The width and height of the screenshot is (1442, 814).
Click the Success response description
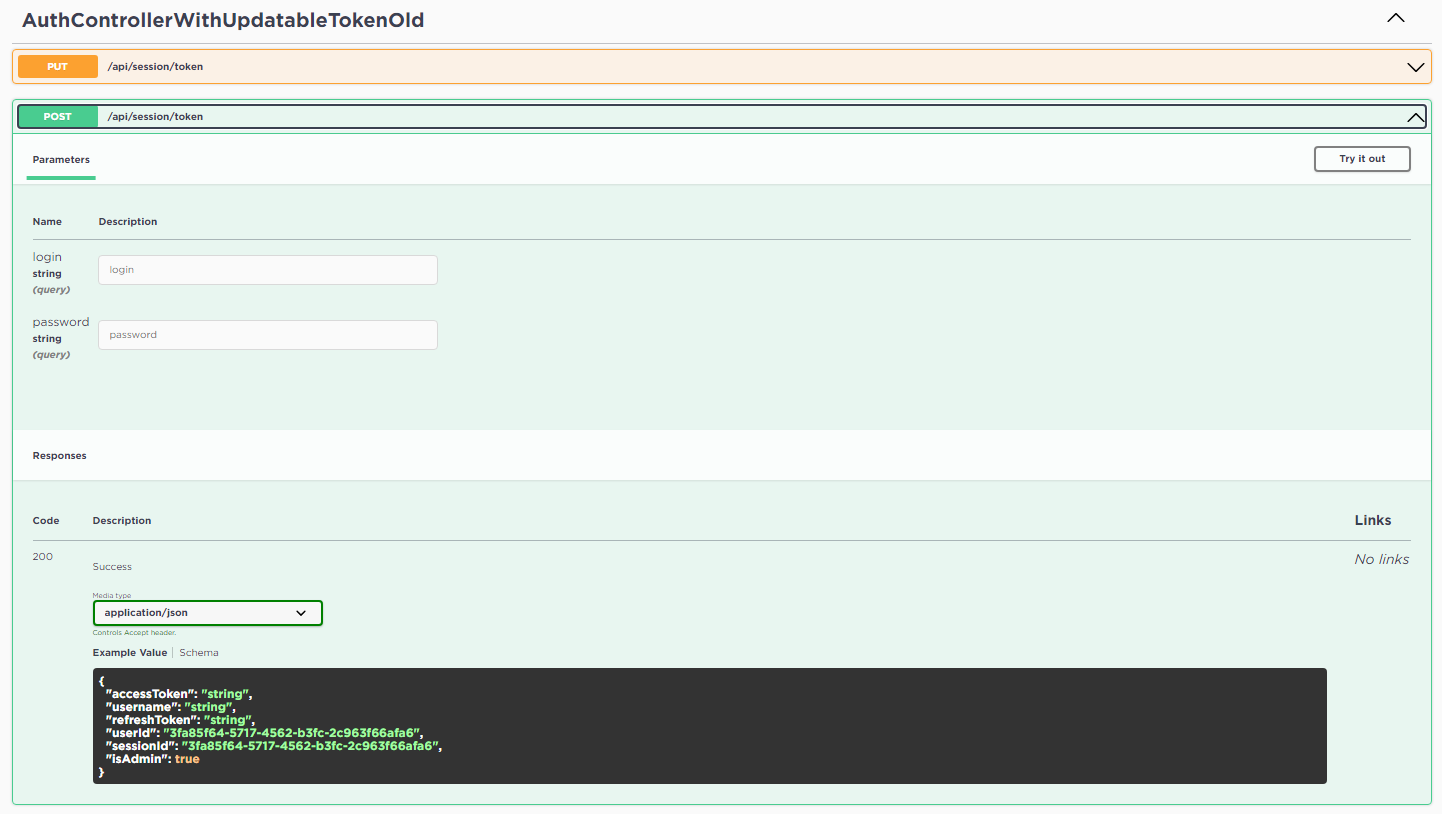[112, 567]
